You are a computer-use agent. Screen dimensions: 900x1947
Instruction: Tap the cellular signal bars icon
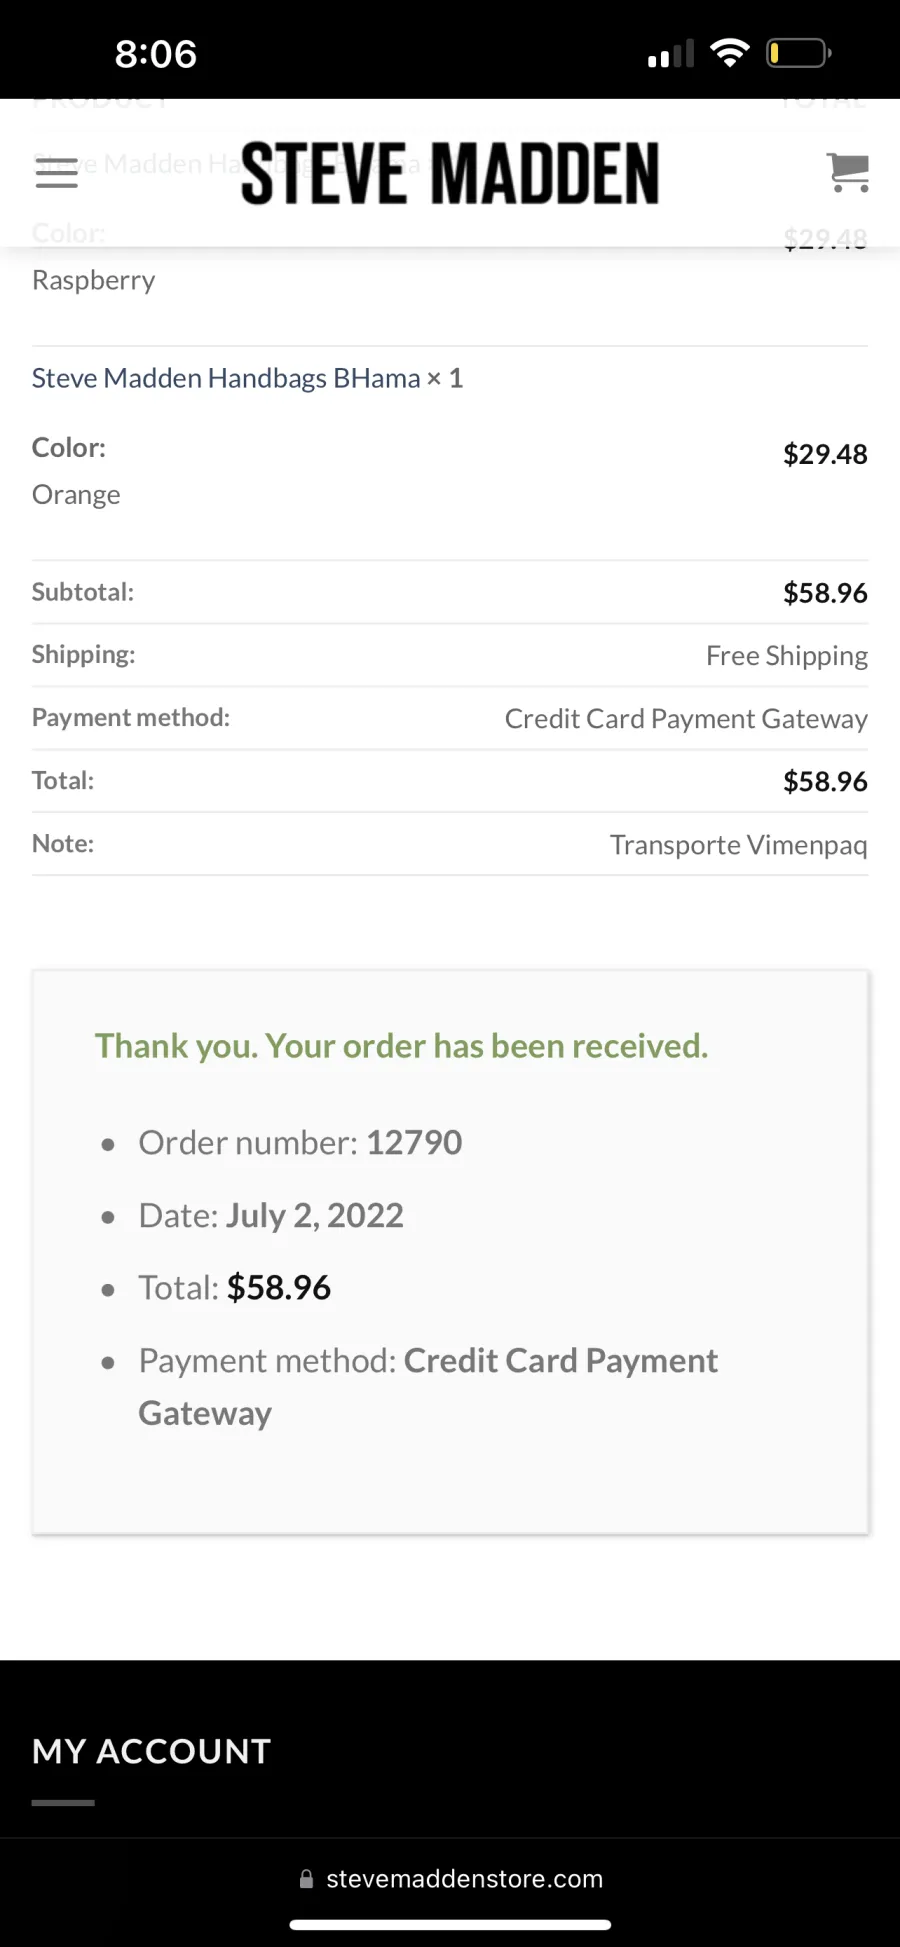tap(671, 54)
